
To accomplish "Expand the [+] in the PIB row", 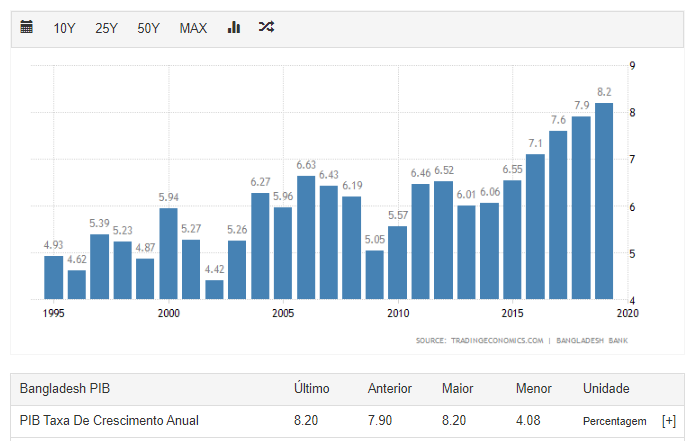I will coord(669,421).
